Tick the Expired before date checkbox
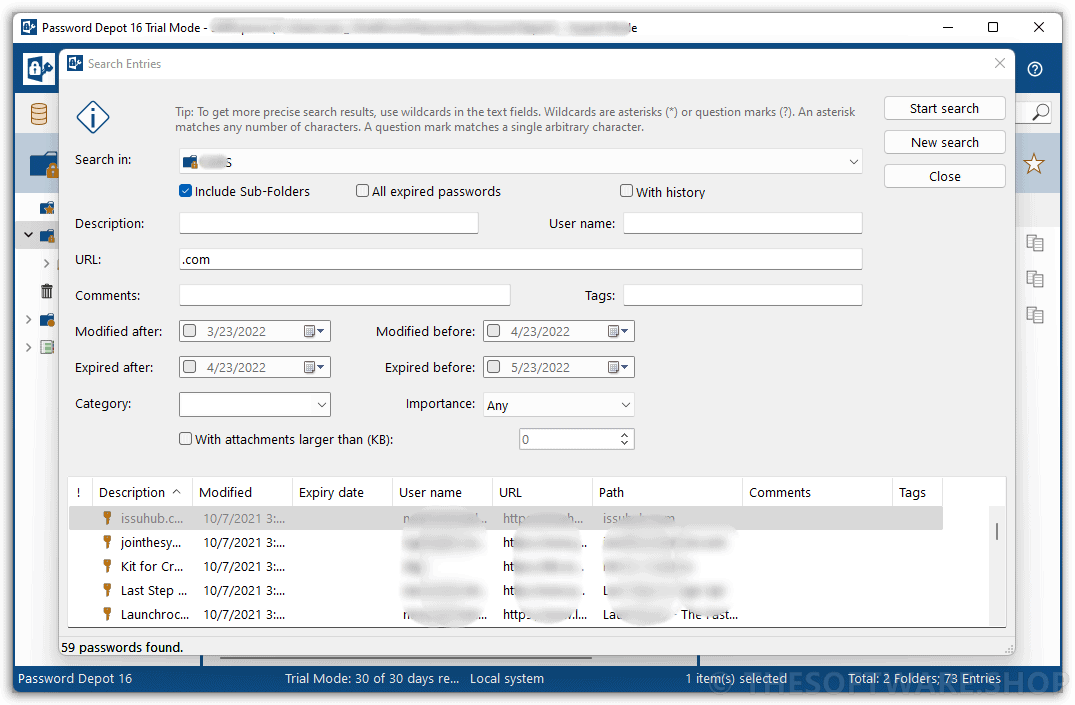This screenshot has height=705, width=1075. point(494,367)
